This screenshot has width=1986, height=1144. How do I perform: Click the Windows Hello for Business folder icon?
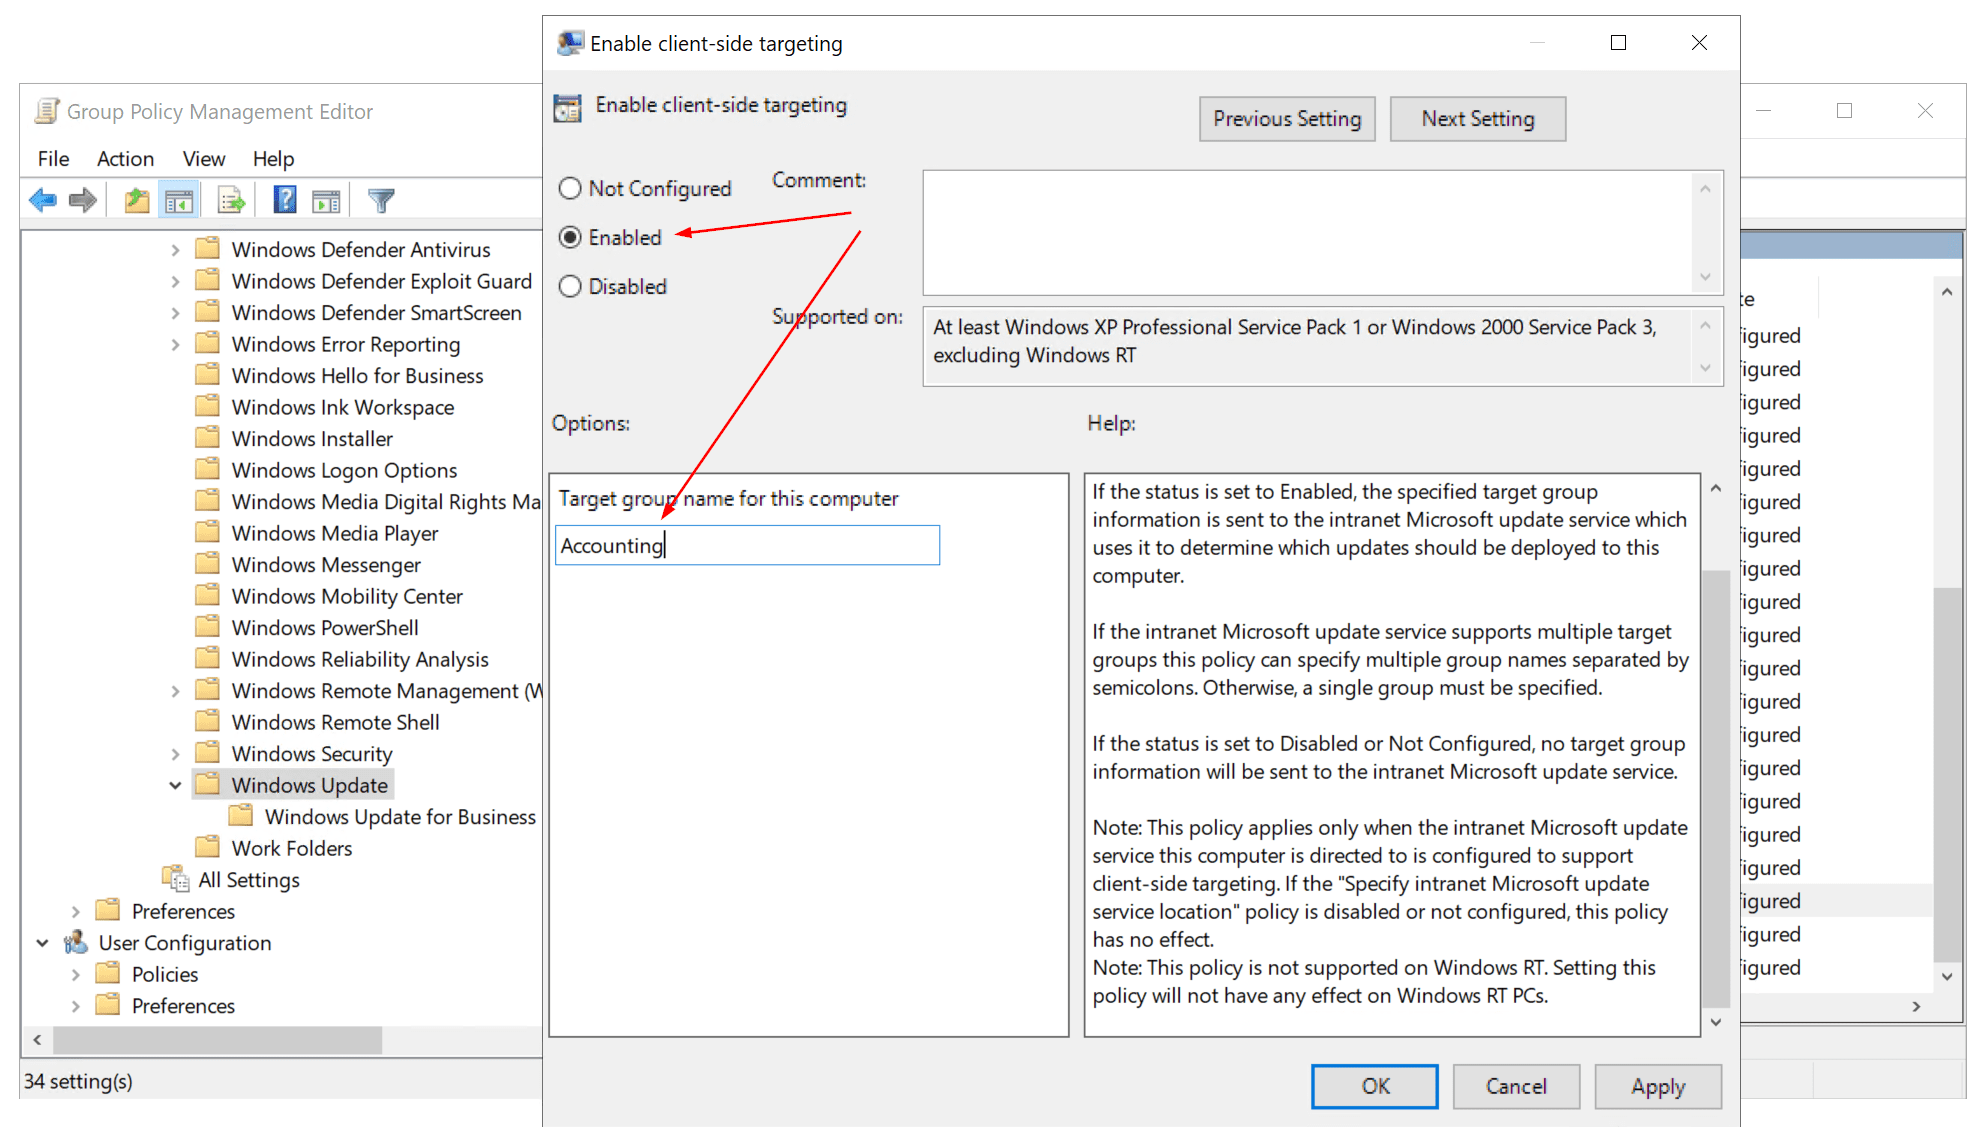click(208, 375)
